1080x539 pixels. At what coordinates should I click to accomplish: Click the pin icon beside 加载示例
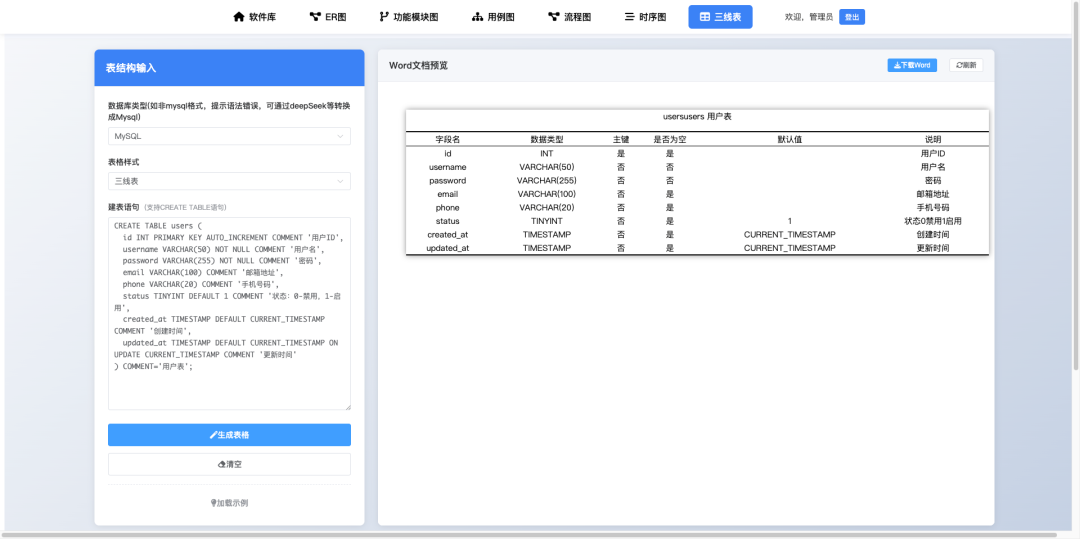214,503
